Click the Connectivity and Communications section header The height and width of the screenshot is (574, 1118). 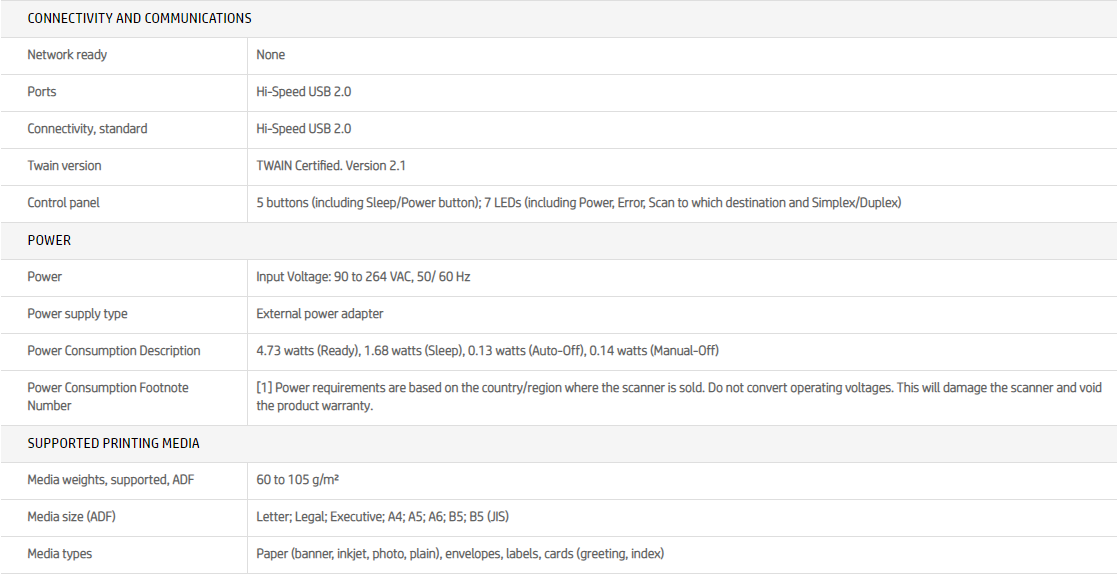(139, 18)
